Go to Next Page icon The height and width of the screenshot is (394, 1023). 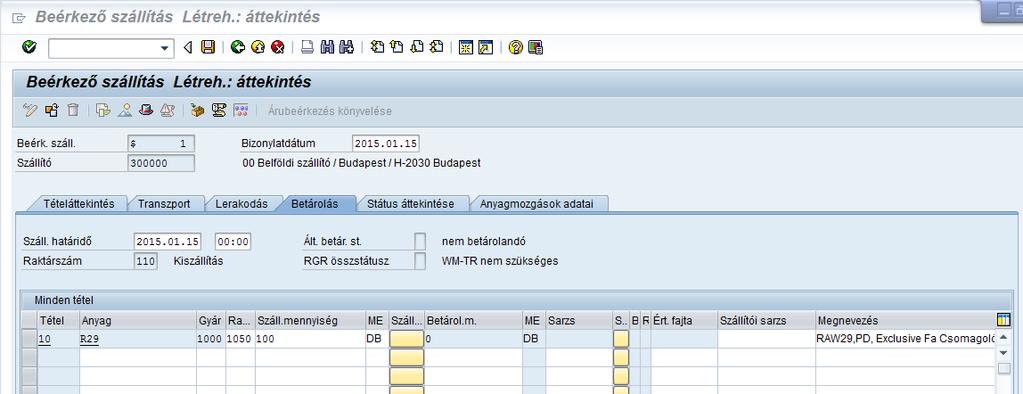416,47
